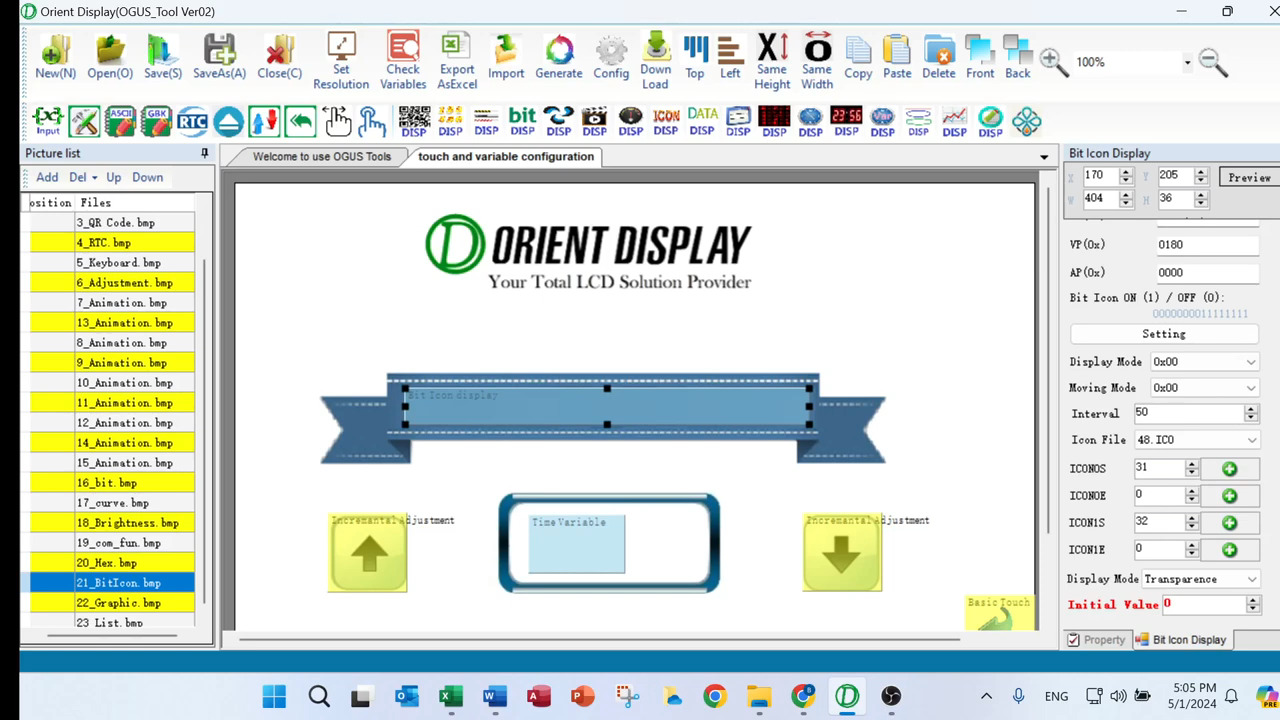Send selection to Back

[1018, 57]
